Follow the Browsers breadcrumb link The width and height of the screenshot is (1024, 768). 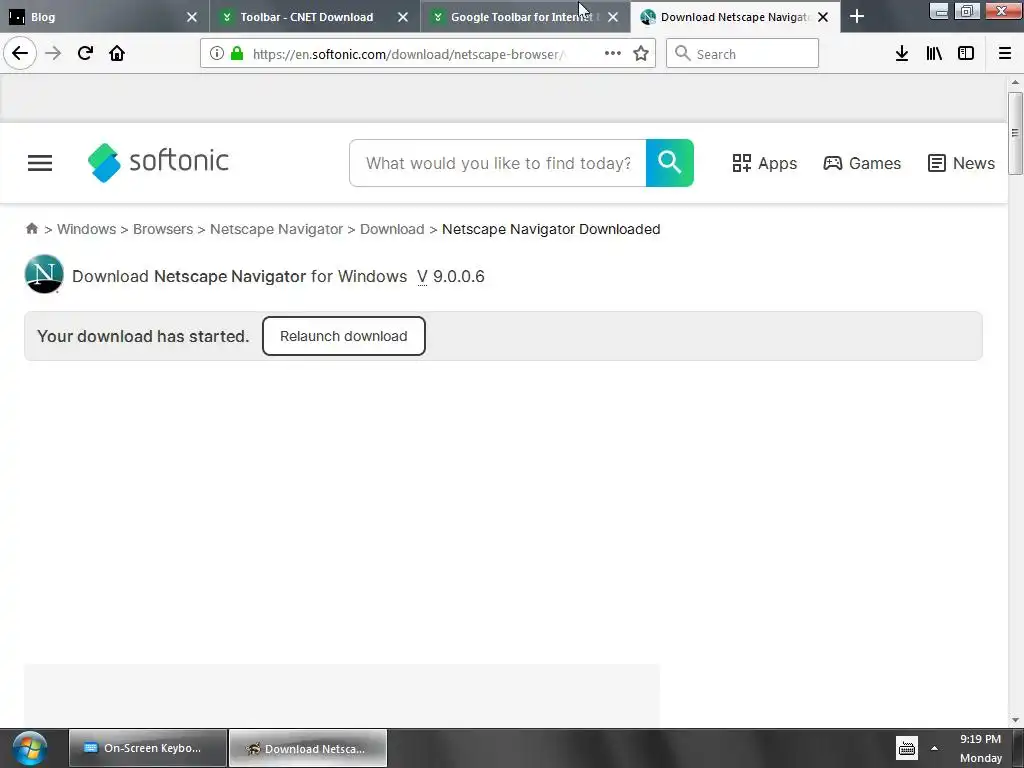pos(163,229)
